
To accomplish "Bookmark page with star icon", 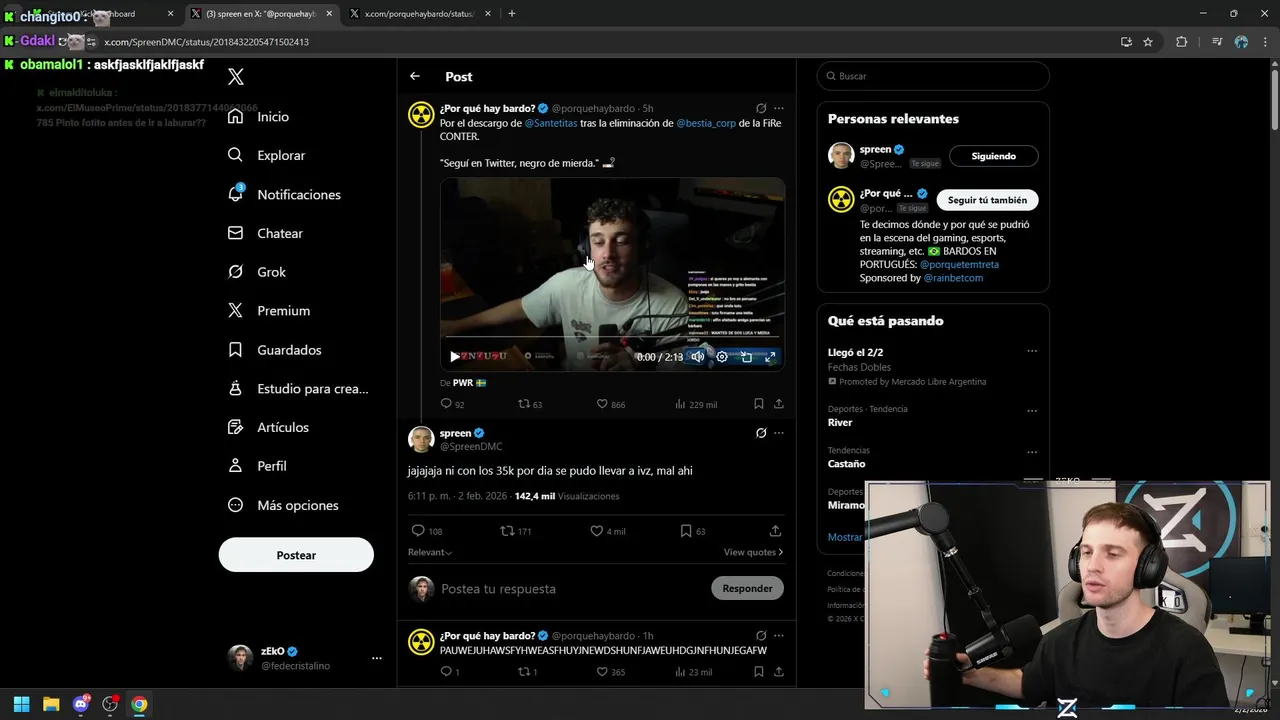I will coord(1148,42).
